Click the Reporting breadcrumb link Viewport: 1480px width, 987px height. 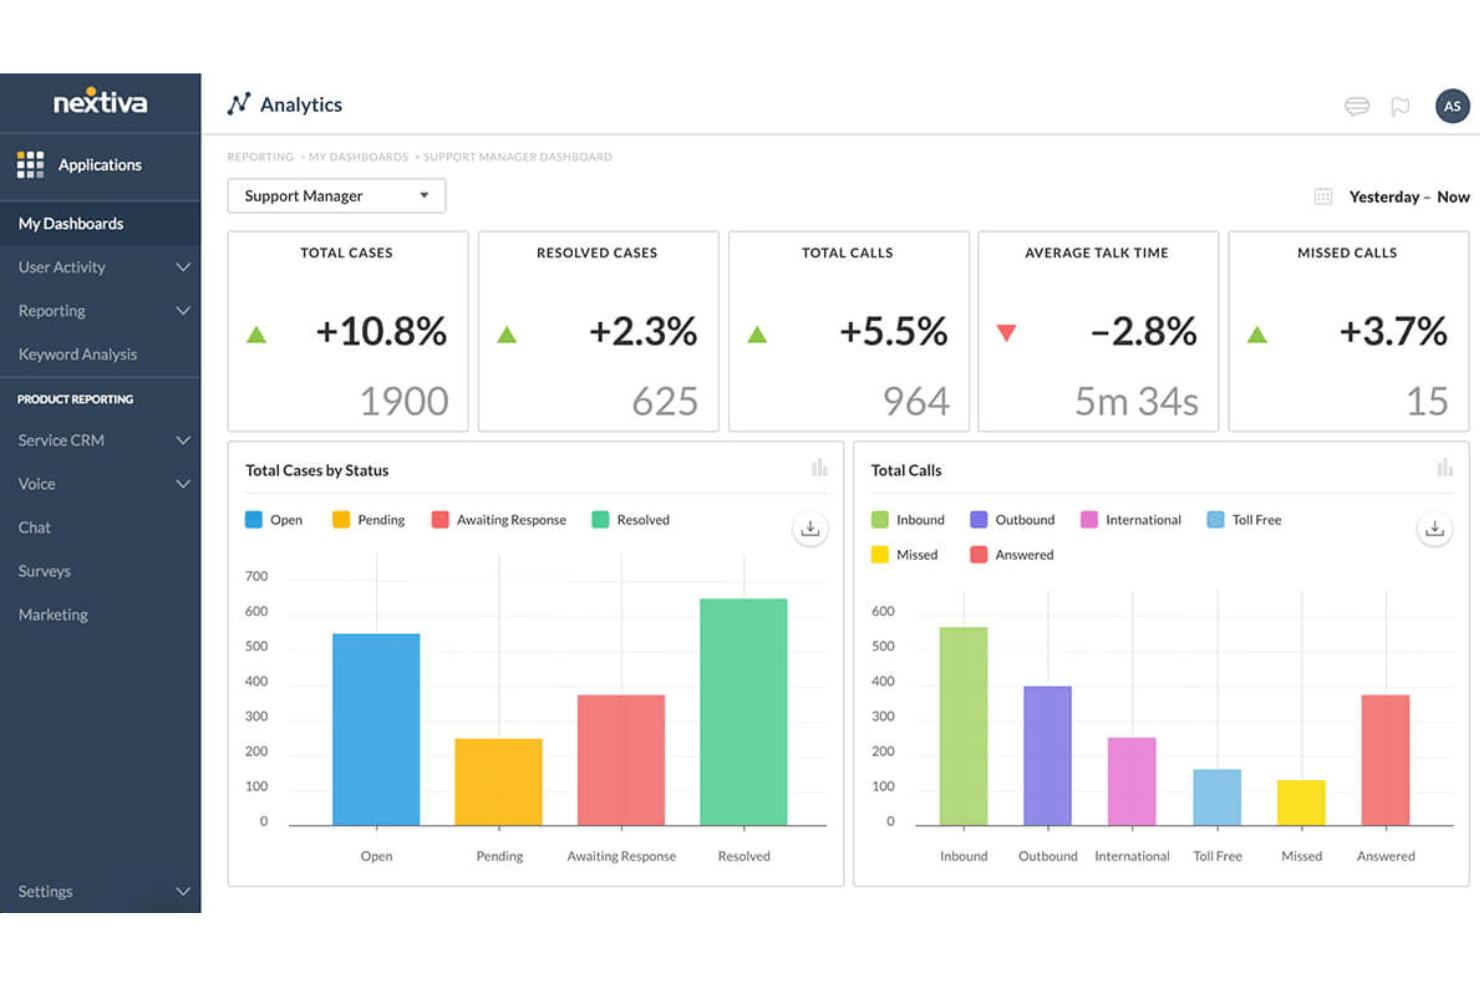click(x=260, y=156)
